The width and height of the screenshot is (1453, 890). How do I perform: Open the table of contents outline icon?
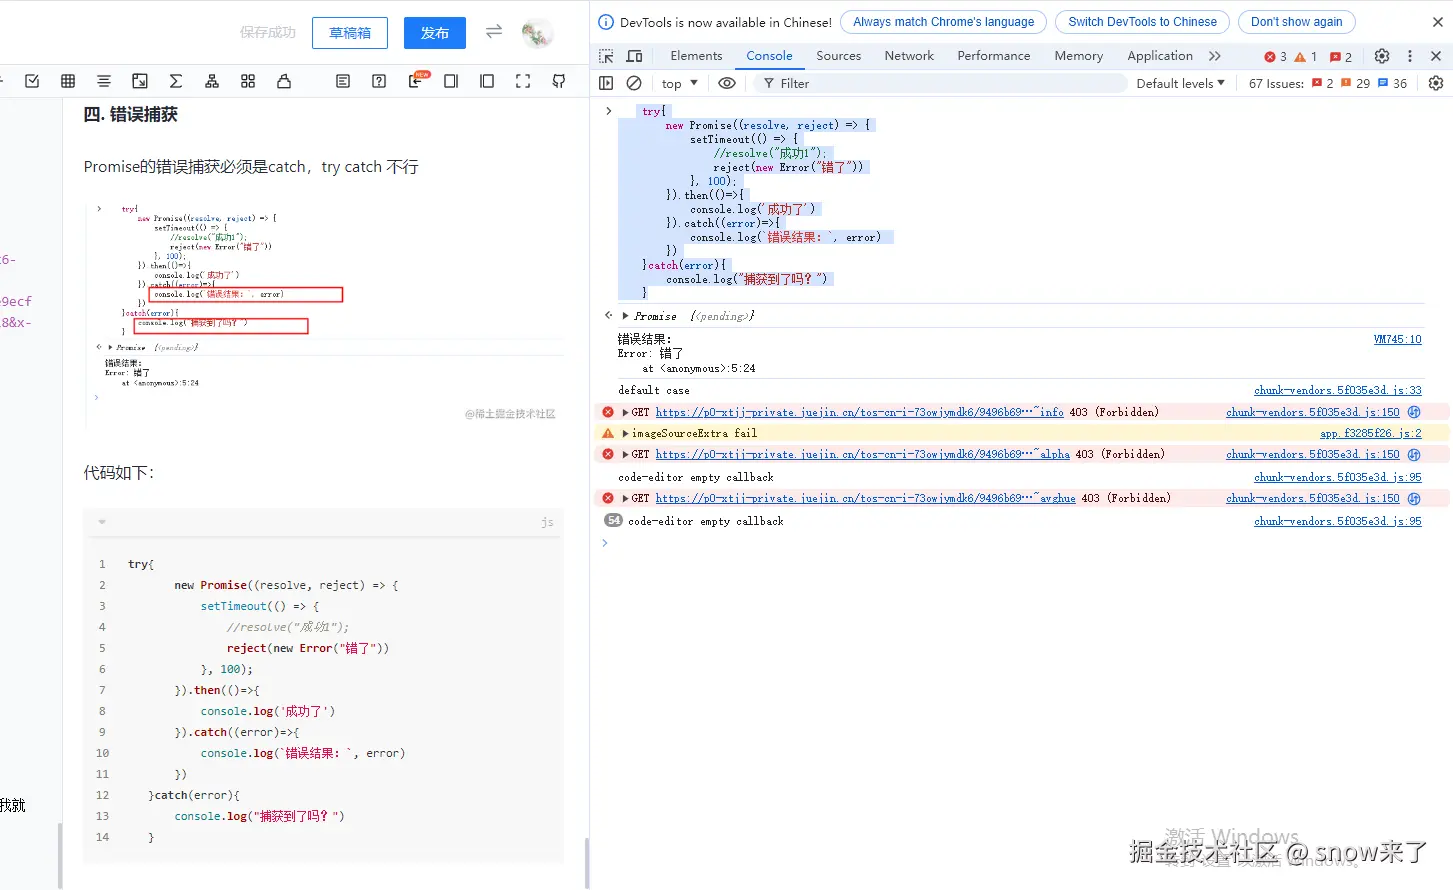(x=343, y=81)
